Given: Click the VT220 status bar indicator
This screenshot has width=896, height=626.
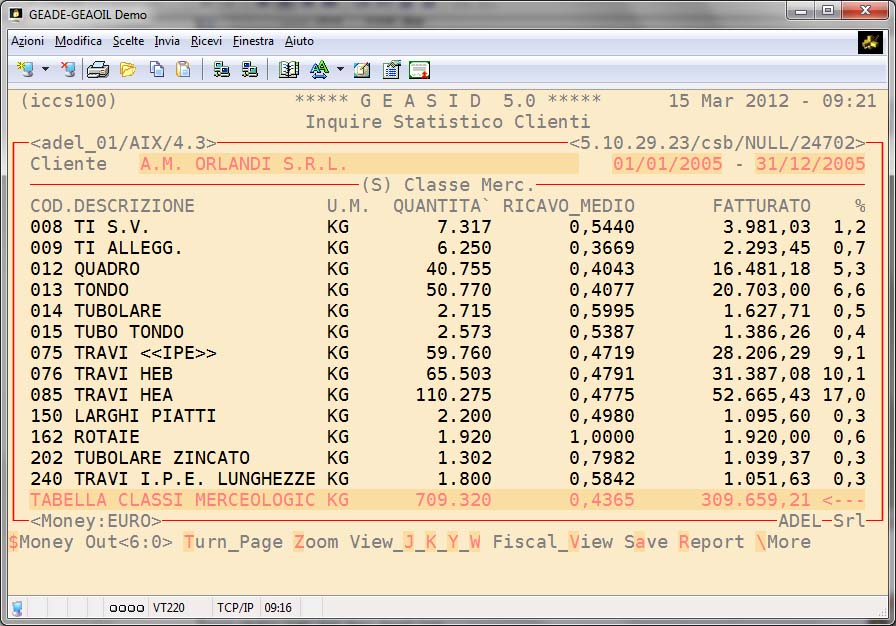Looking at the screenshot, I should (168, 608).
